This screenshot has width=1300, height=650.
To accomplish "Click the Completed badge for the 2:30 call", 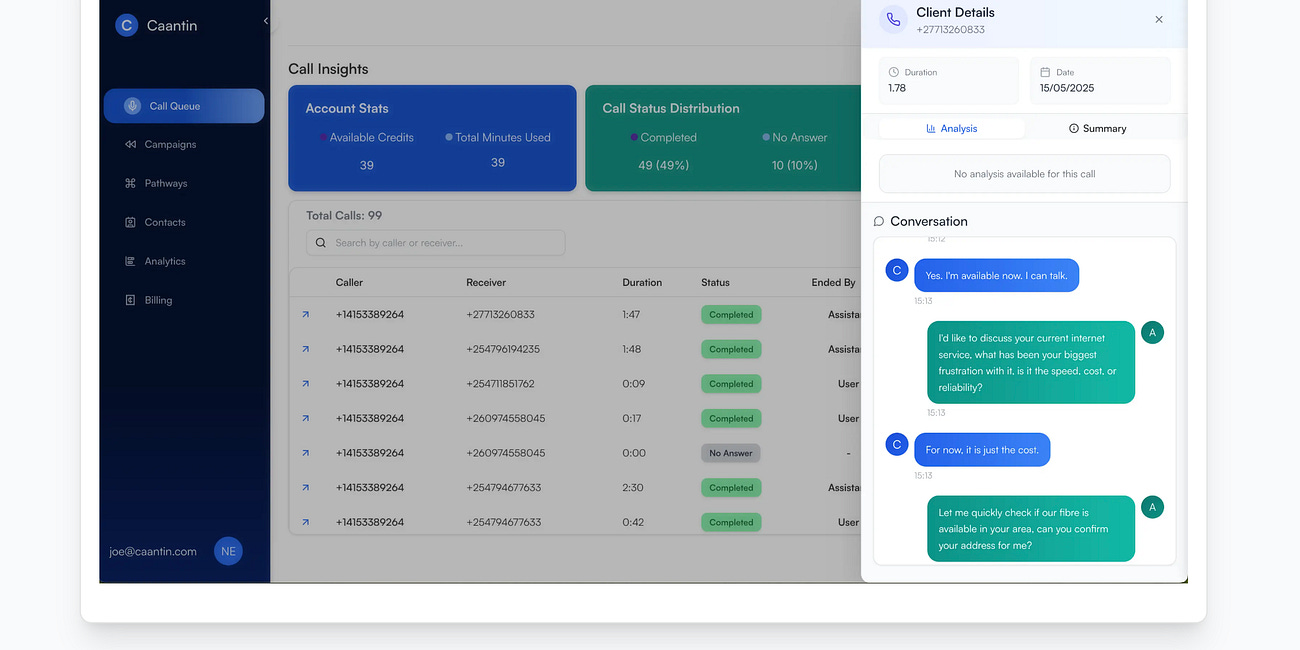I will [x=731, y=488].
